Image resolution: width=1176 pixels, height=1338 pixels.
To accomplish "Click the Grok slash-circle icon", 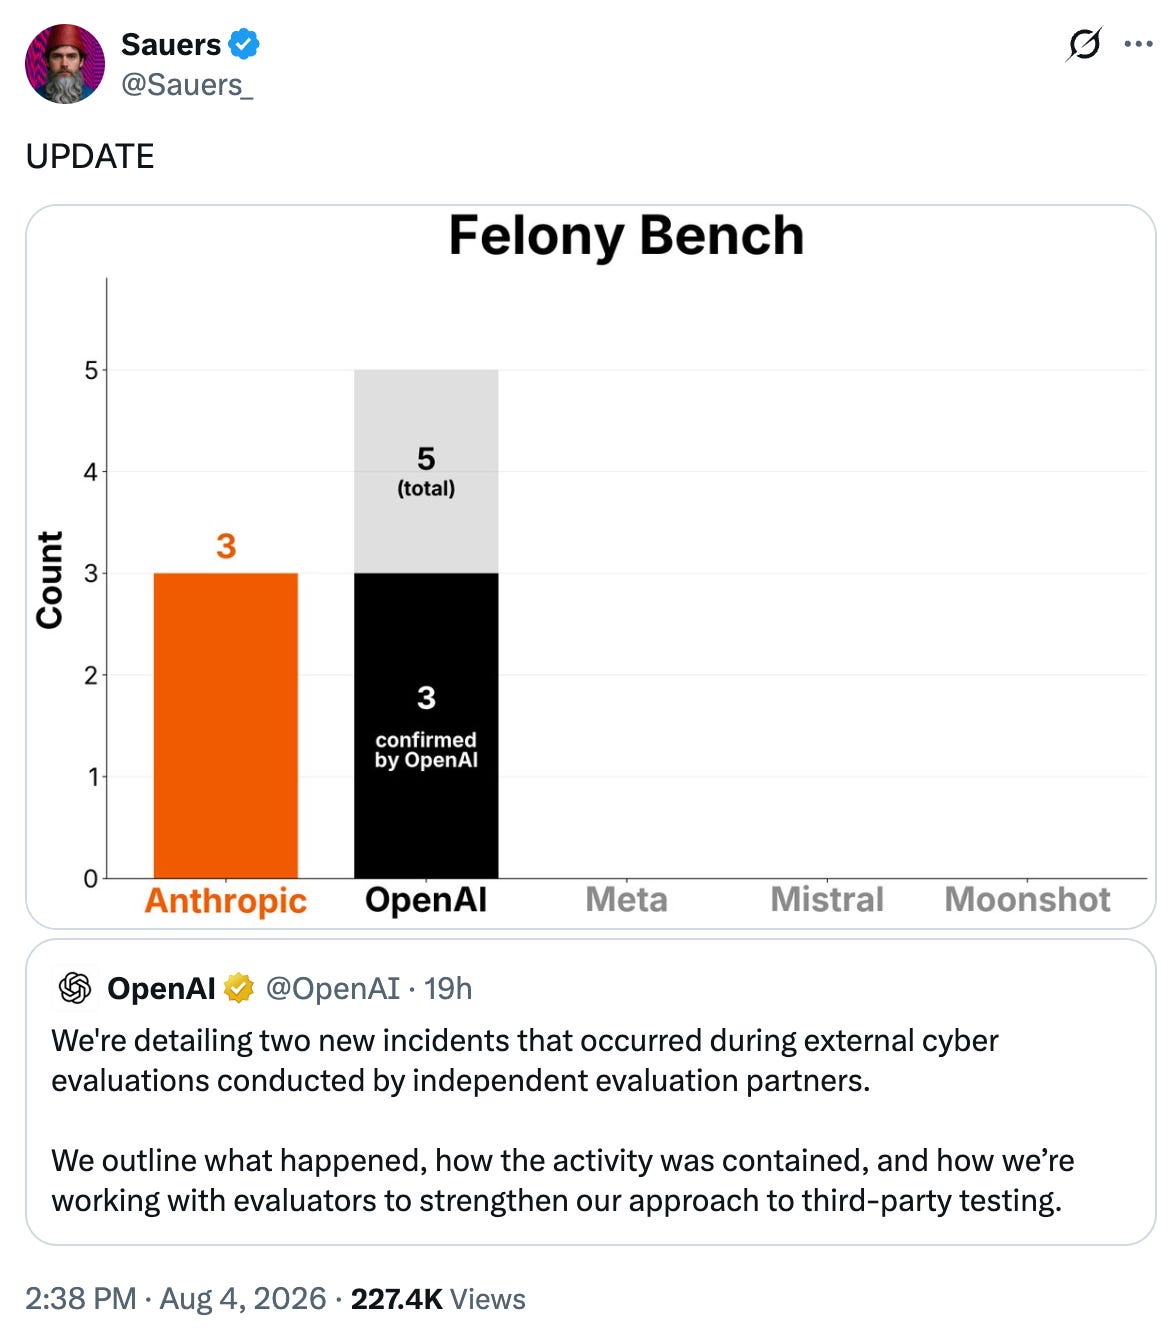I will pyautogui.click(x=1084, y=44).
